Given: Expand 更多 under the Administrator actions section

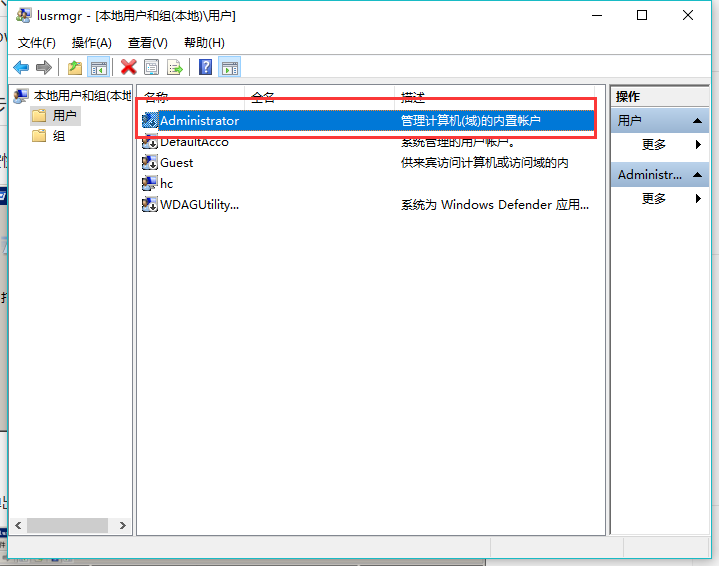Looking at the screenshot, I should tap(654, 199).
